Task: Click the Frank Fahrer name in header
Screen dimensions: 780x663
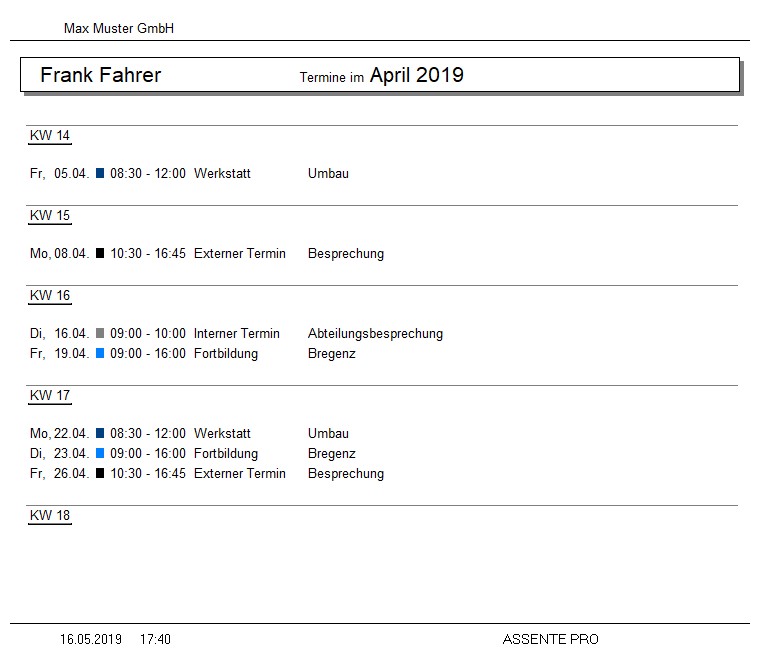Action: tap(100, 75)
